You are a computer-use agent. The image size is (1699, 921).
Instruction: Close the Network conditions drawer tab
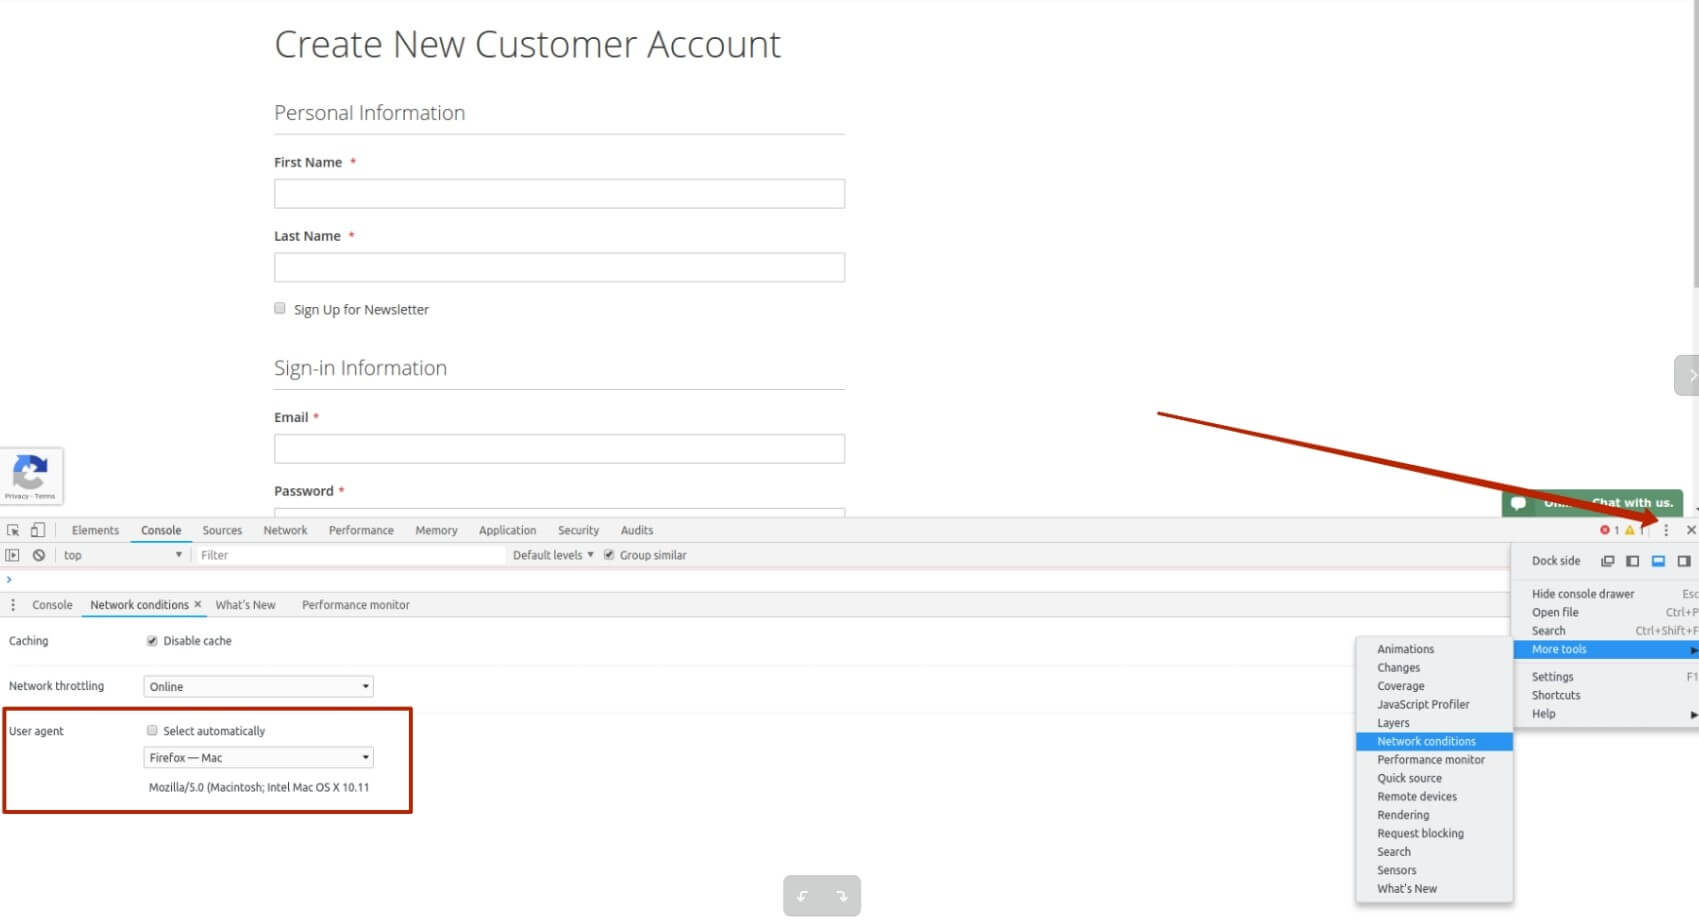198,605
